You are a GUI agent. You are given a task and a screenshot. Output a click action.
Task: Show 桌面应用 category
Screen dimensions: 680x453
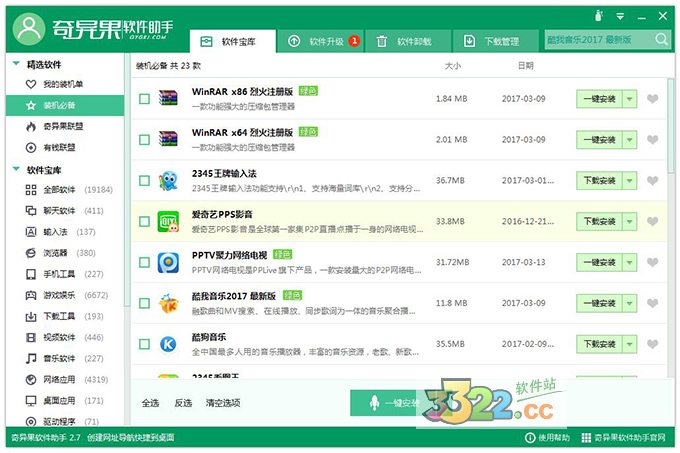pos(65,401)
